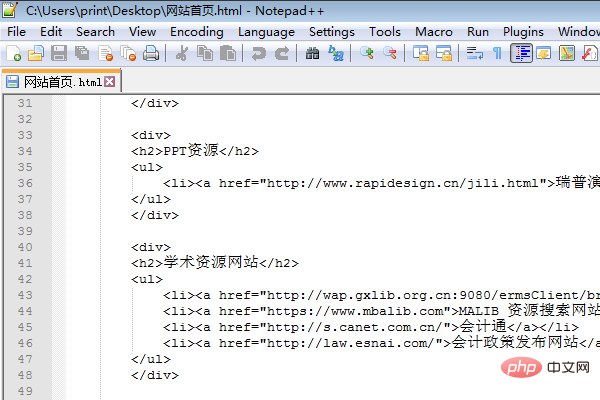The width and height of the screenshot is (600, 400).
Task: Open the Edit menu
Action: click(51, 32)
